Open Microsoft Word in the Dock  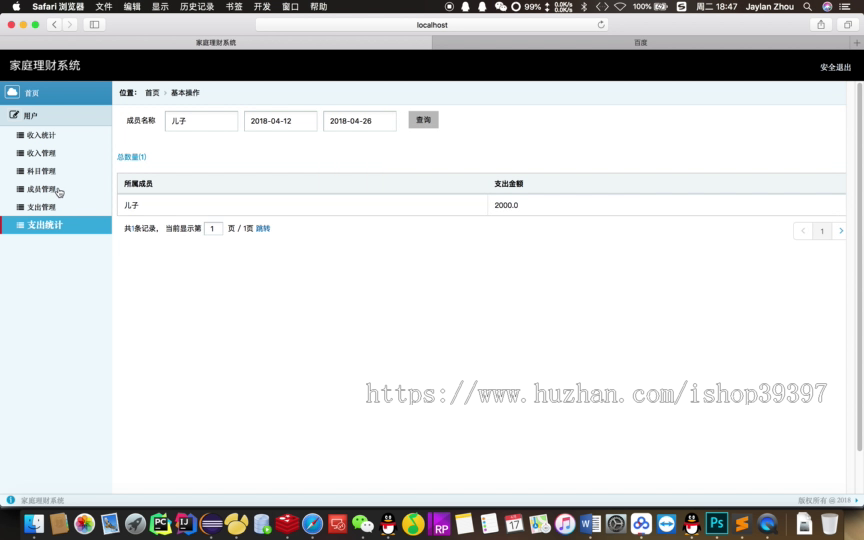point(590,523)
